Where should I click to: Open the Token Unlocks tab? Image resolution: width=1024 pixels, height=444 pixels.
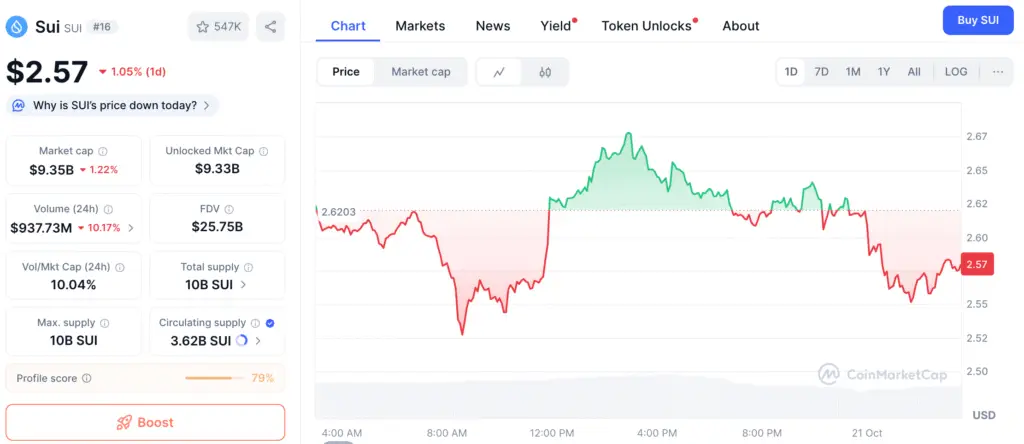pyautogui.click(x=646, y=26)
